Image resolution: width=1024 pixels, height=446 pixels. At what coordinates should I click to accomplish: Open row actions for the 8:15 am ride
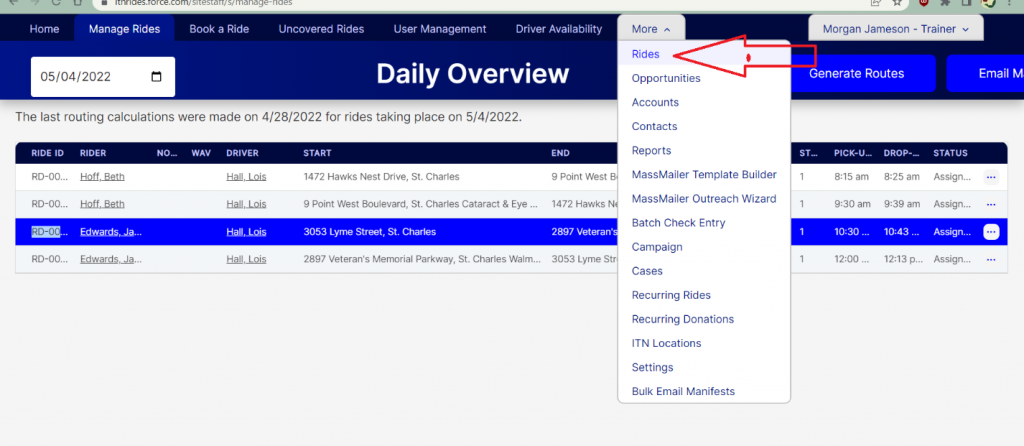[991, 177]
